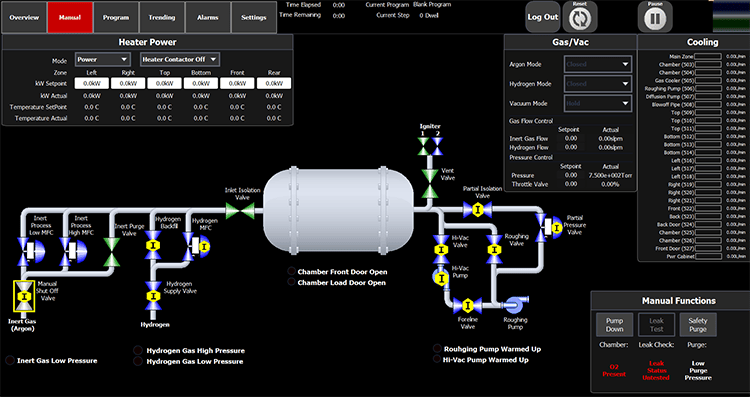
Task: Click the Front zone kW Setpoint field
Action: [237, 83]
